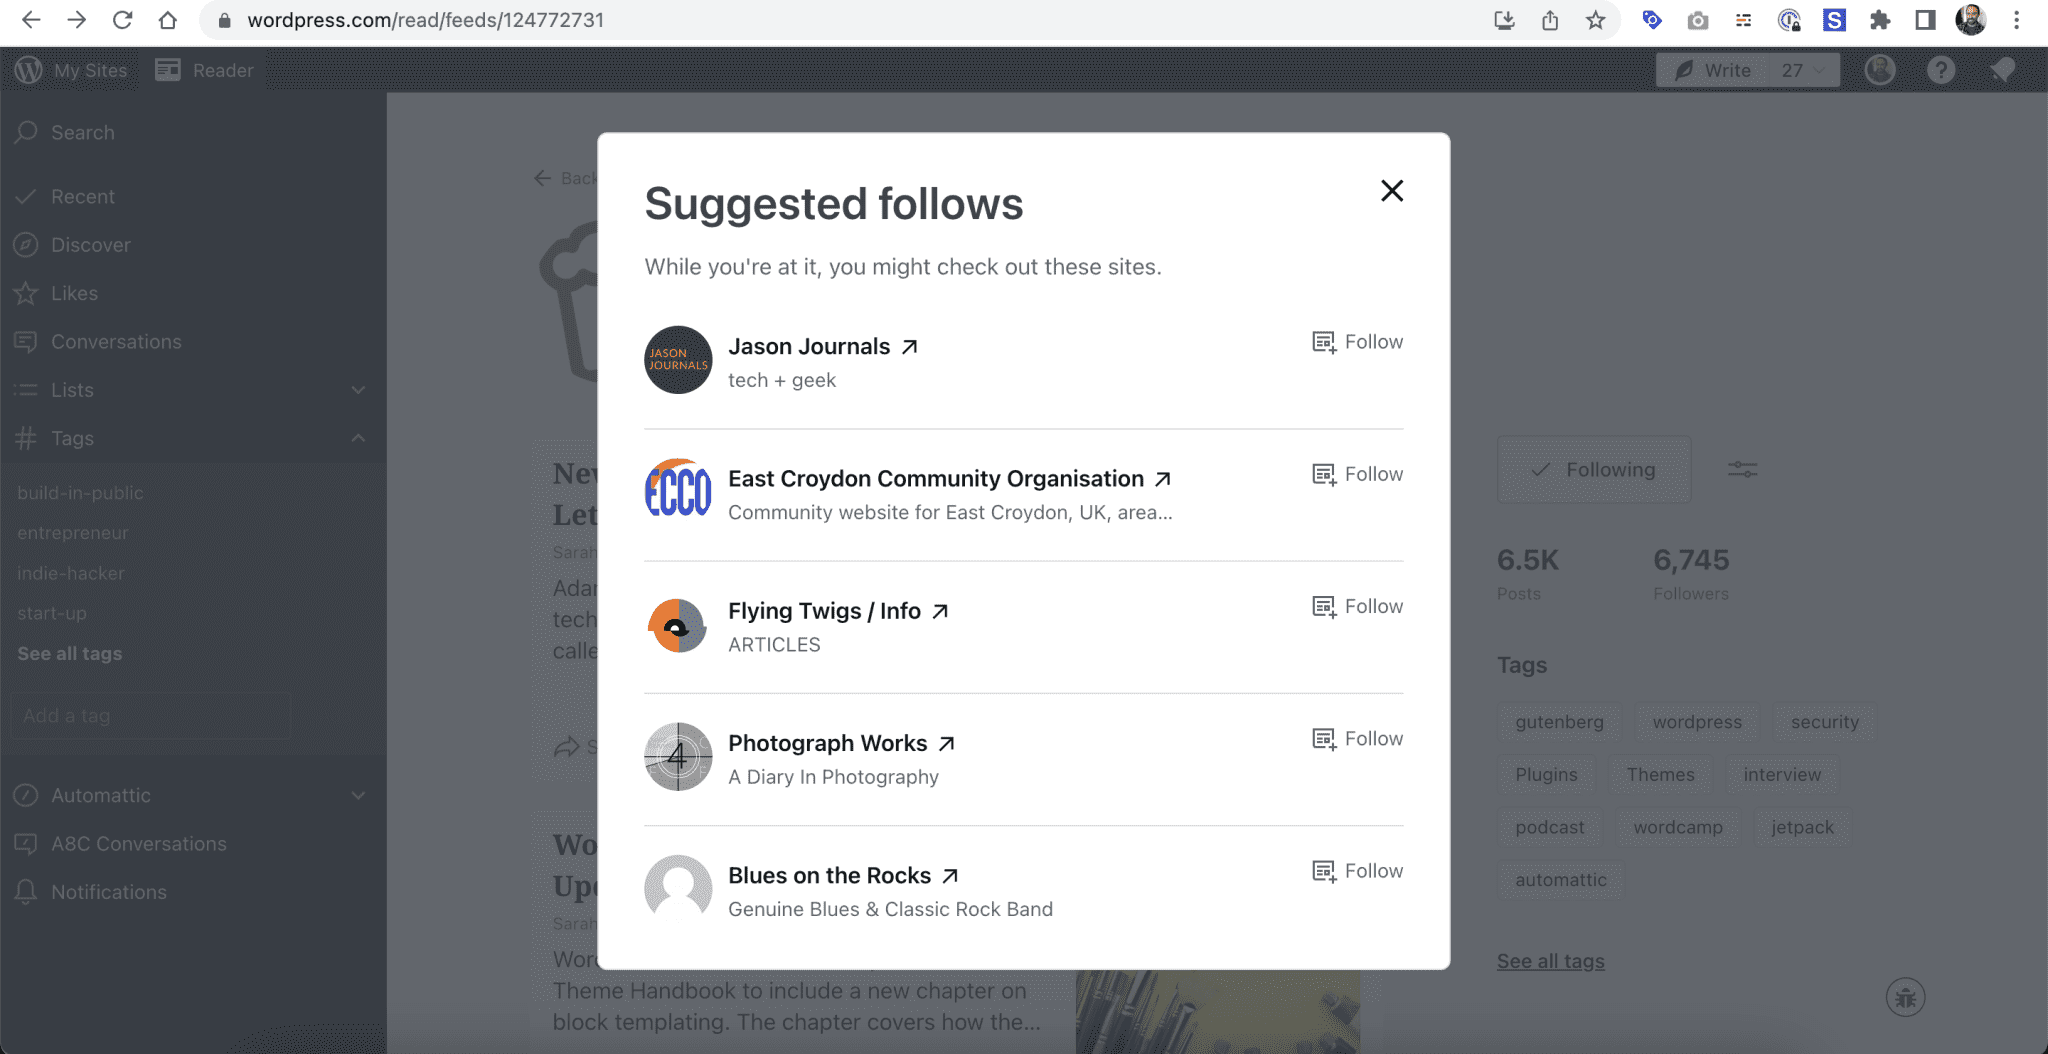2048x1054 pixels.
Task: Collapse the Tags sidebar section
Action: pyautogui.click(x=359, y=438)
